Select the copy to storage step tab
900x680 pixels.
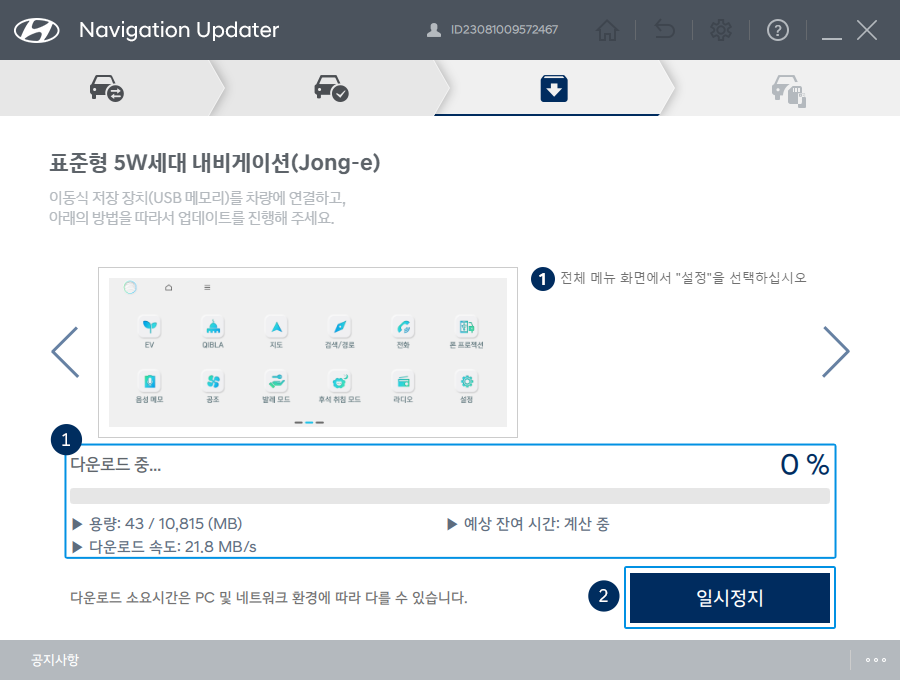788,88
